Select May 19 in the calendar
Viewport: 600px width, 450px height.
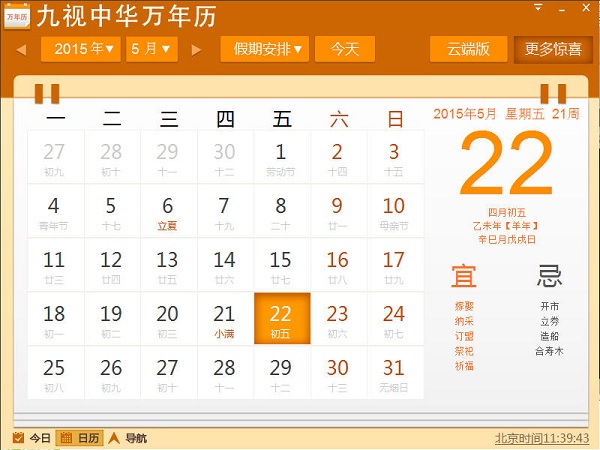(112, 319)
